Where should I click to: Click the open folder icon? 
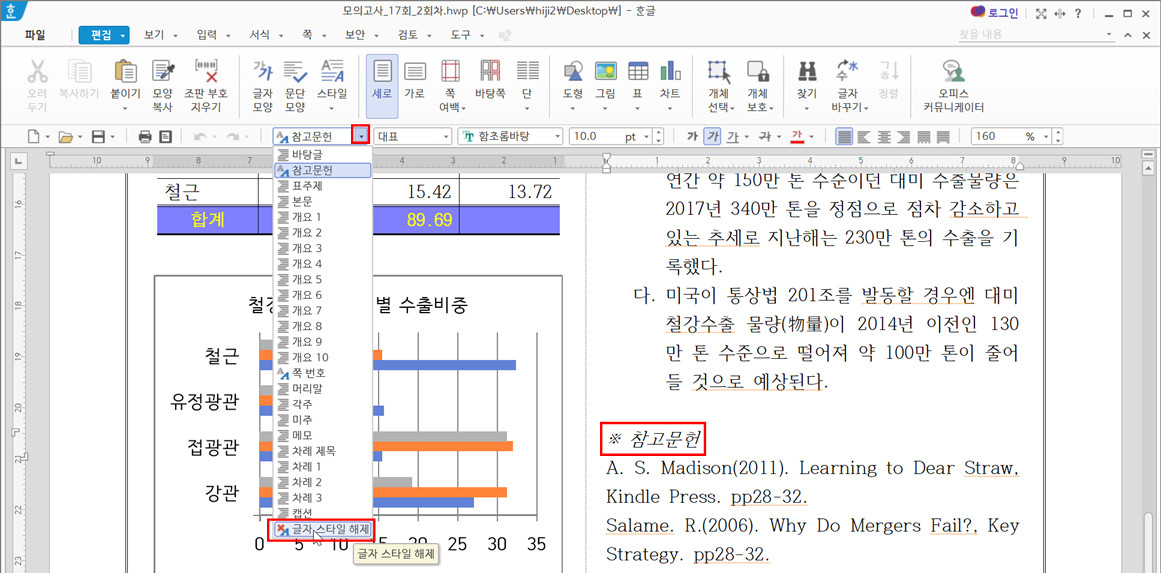pyautogui.click(x=65, y=136)
